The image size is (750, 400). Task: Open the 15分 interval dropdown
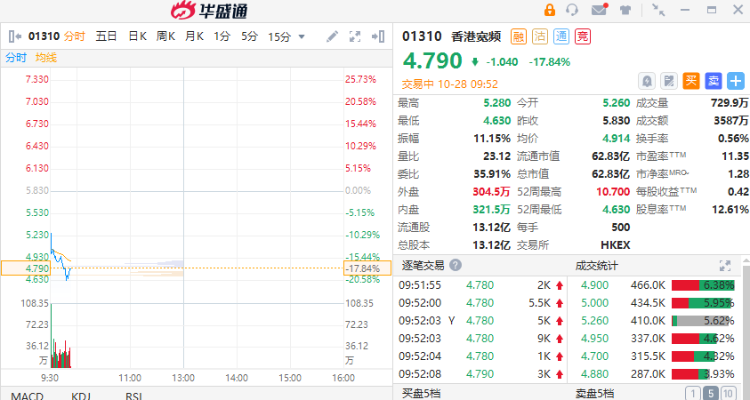[285, 37]
